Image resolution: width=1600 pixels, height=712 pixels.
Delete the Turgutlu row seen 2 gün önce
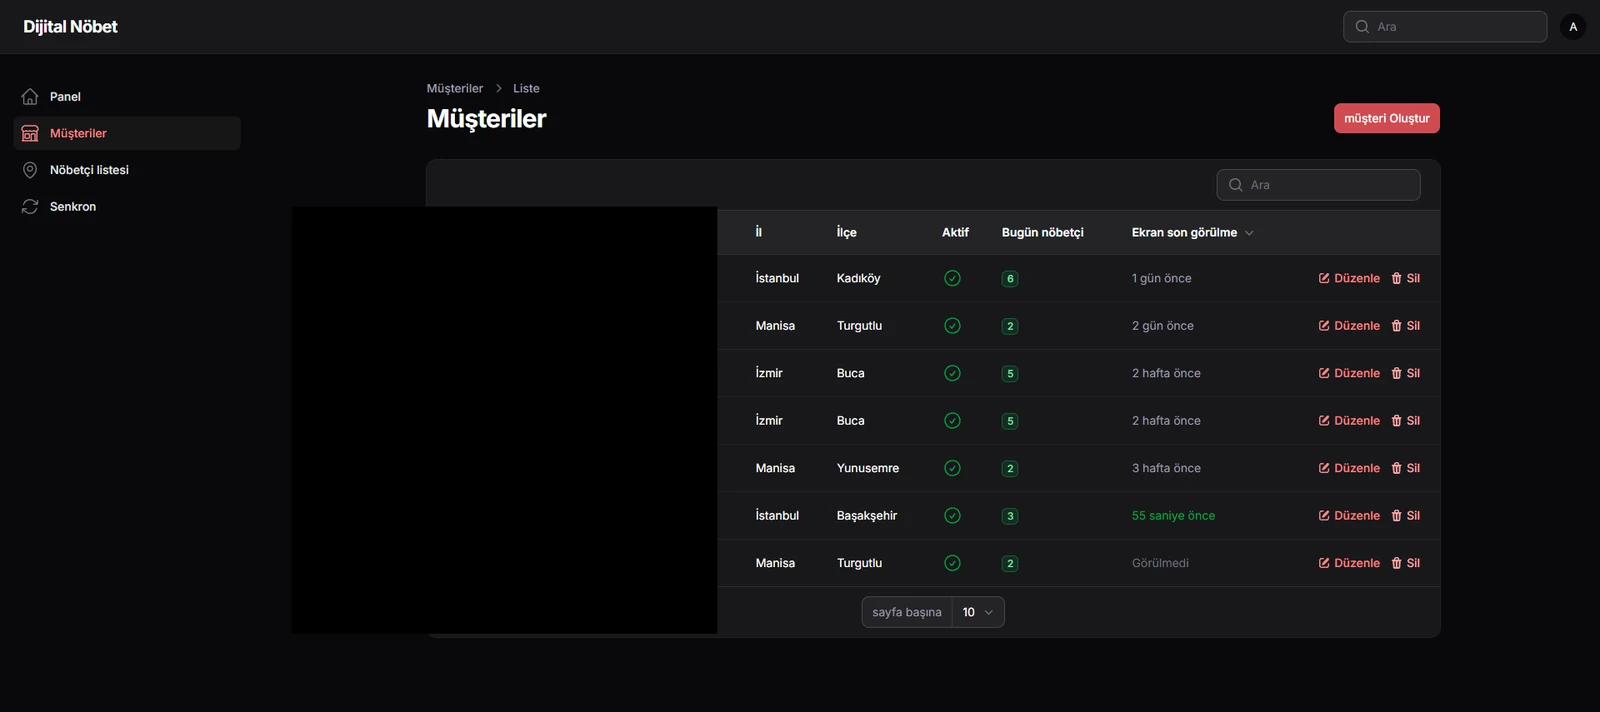(x=1405, y=326)
